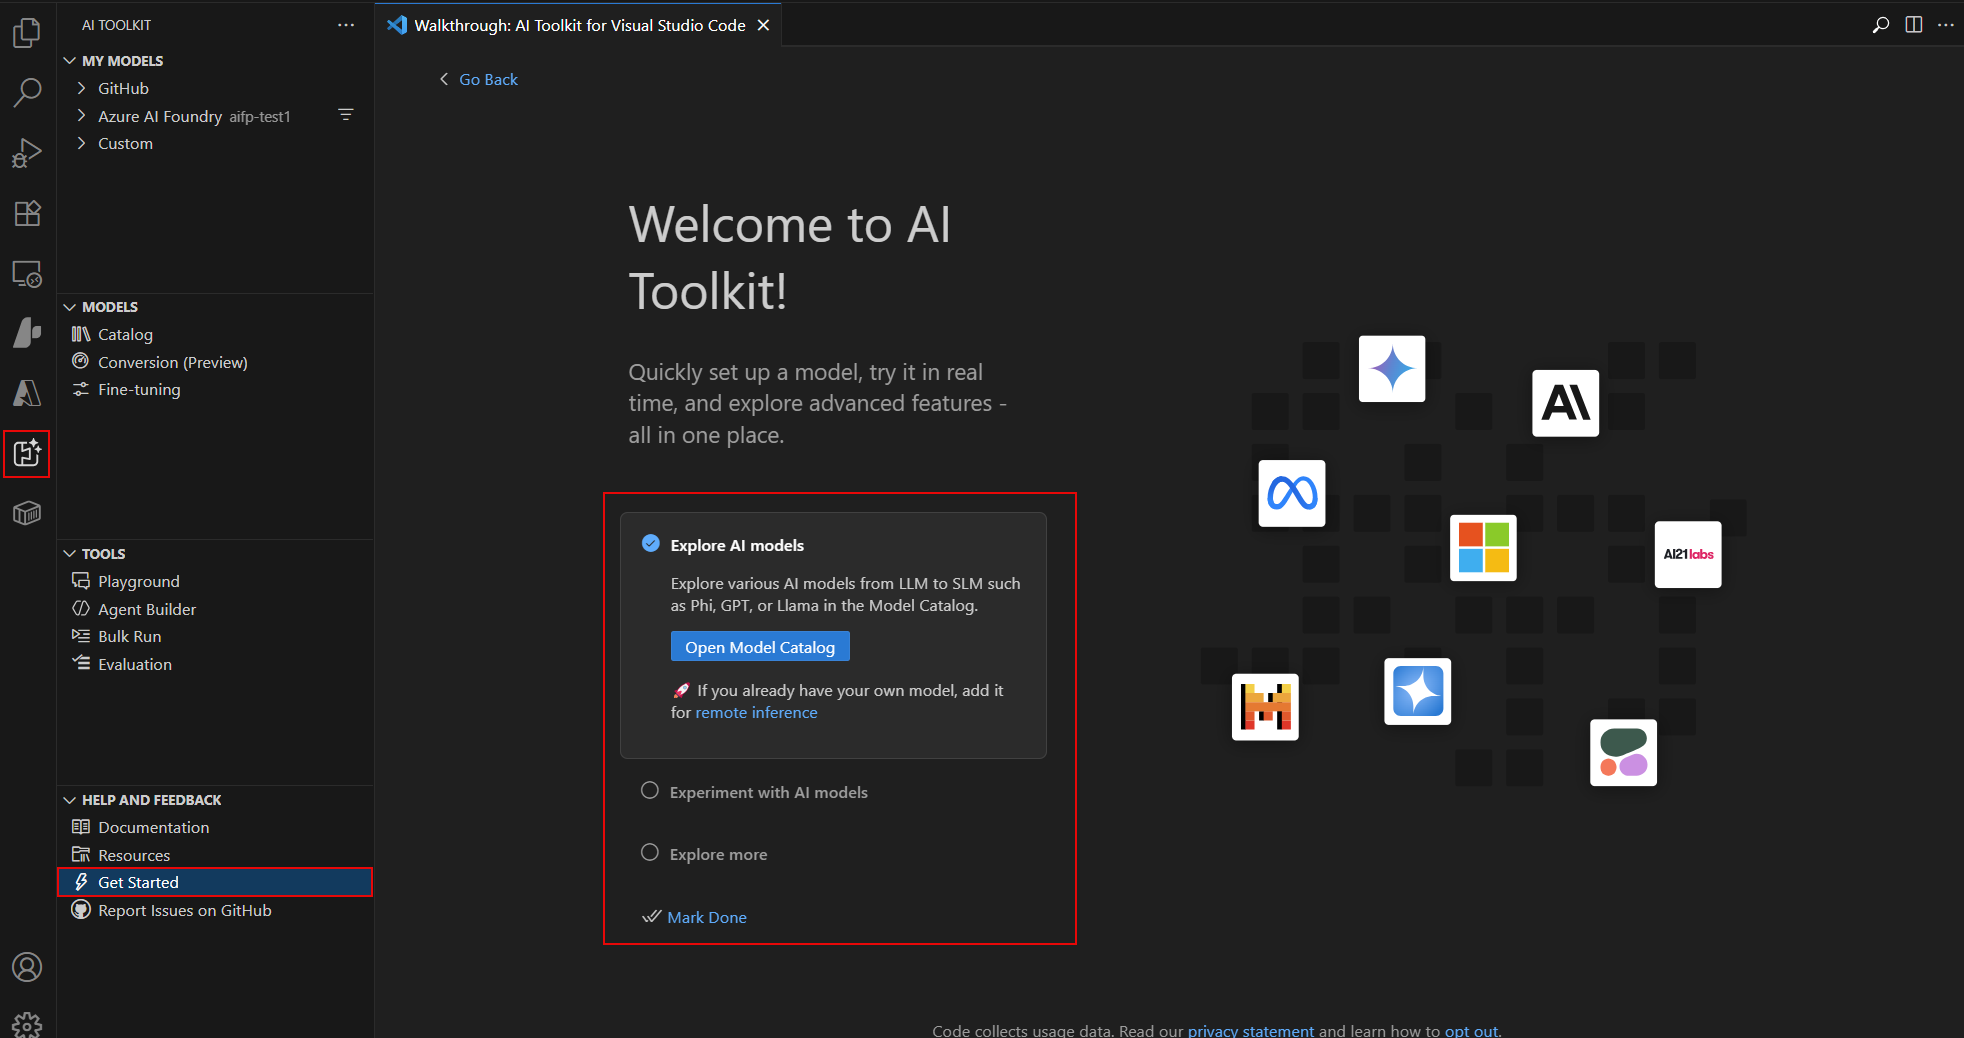Open the AI Toolkit activity bar icon
The width and height of the screenshot is (1964, 1038).
coord(27,453)
